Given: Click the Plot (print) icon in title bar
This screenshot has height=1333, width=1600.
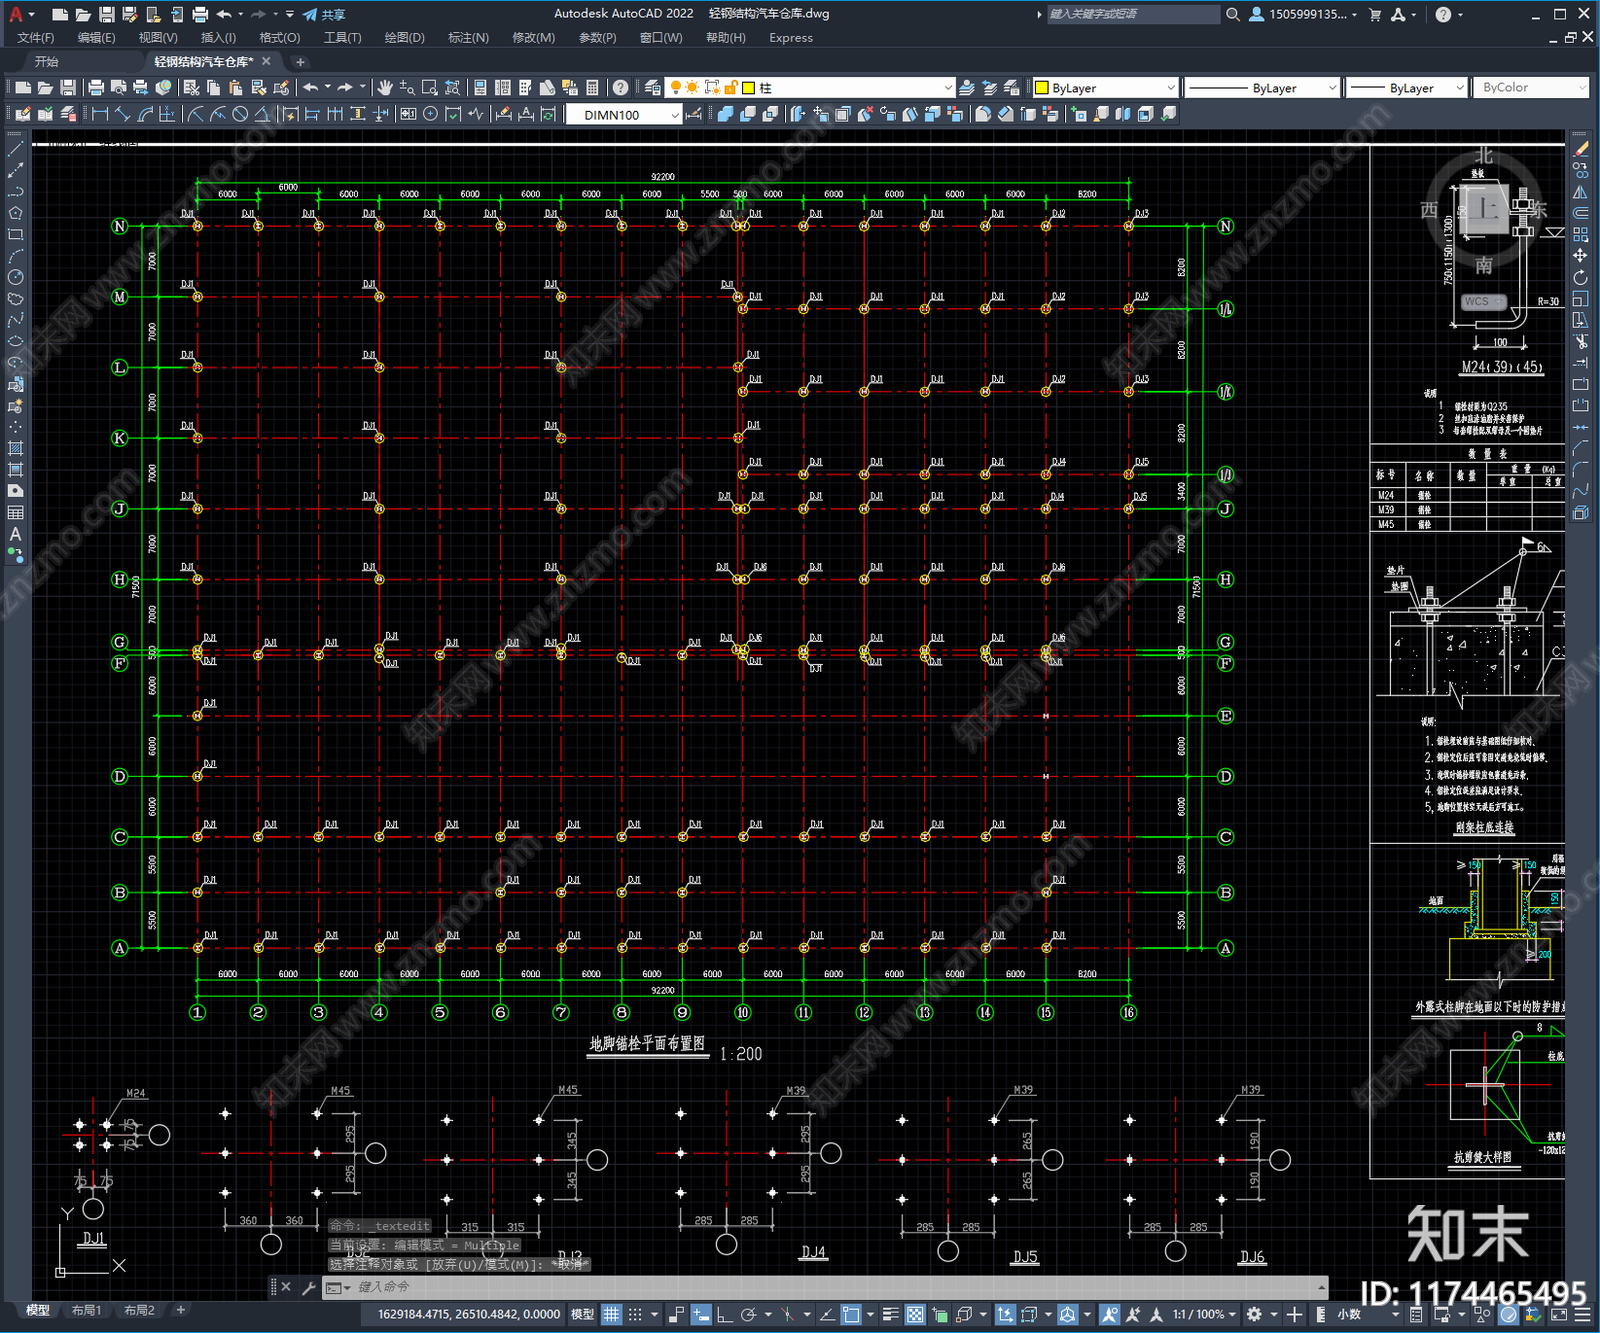Looking at the screenshot, I should 200,14.
